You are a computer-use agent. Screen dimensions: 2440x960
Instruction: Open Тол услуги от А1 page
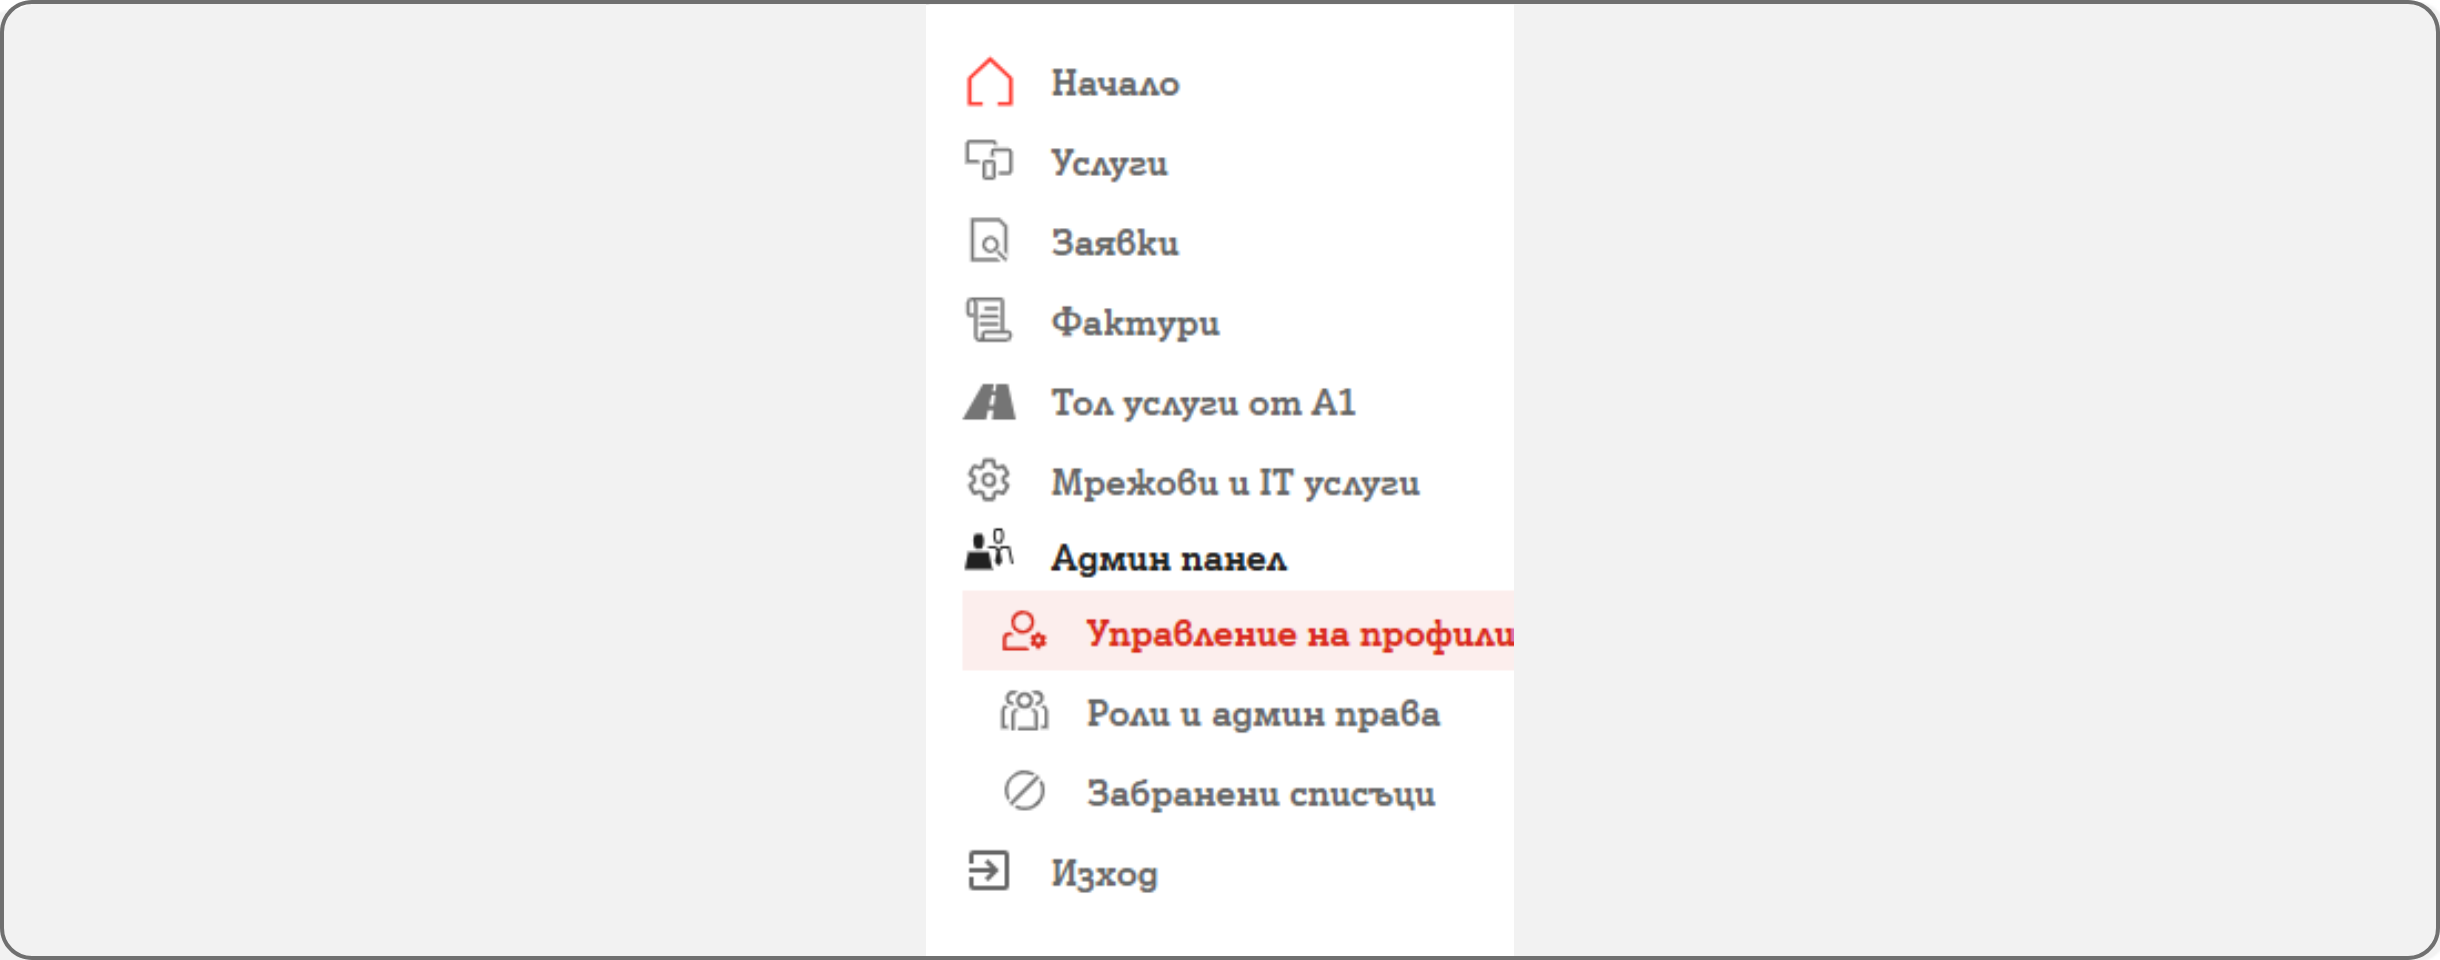click(1203, 403)
